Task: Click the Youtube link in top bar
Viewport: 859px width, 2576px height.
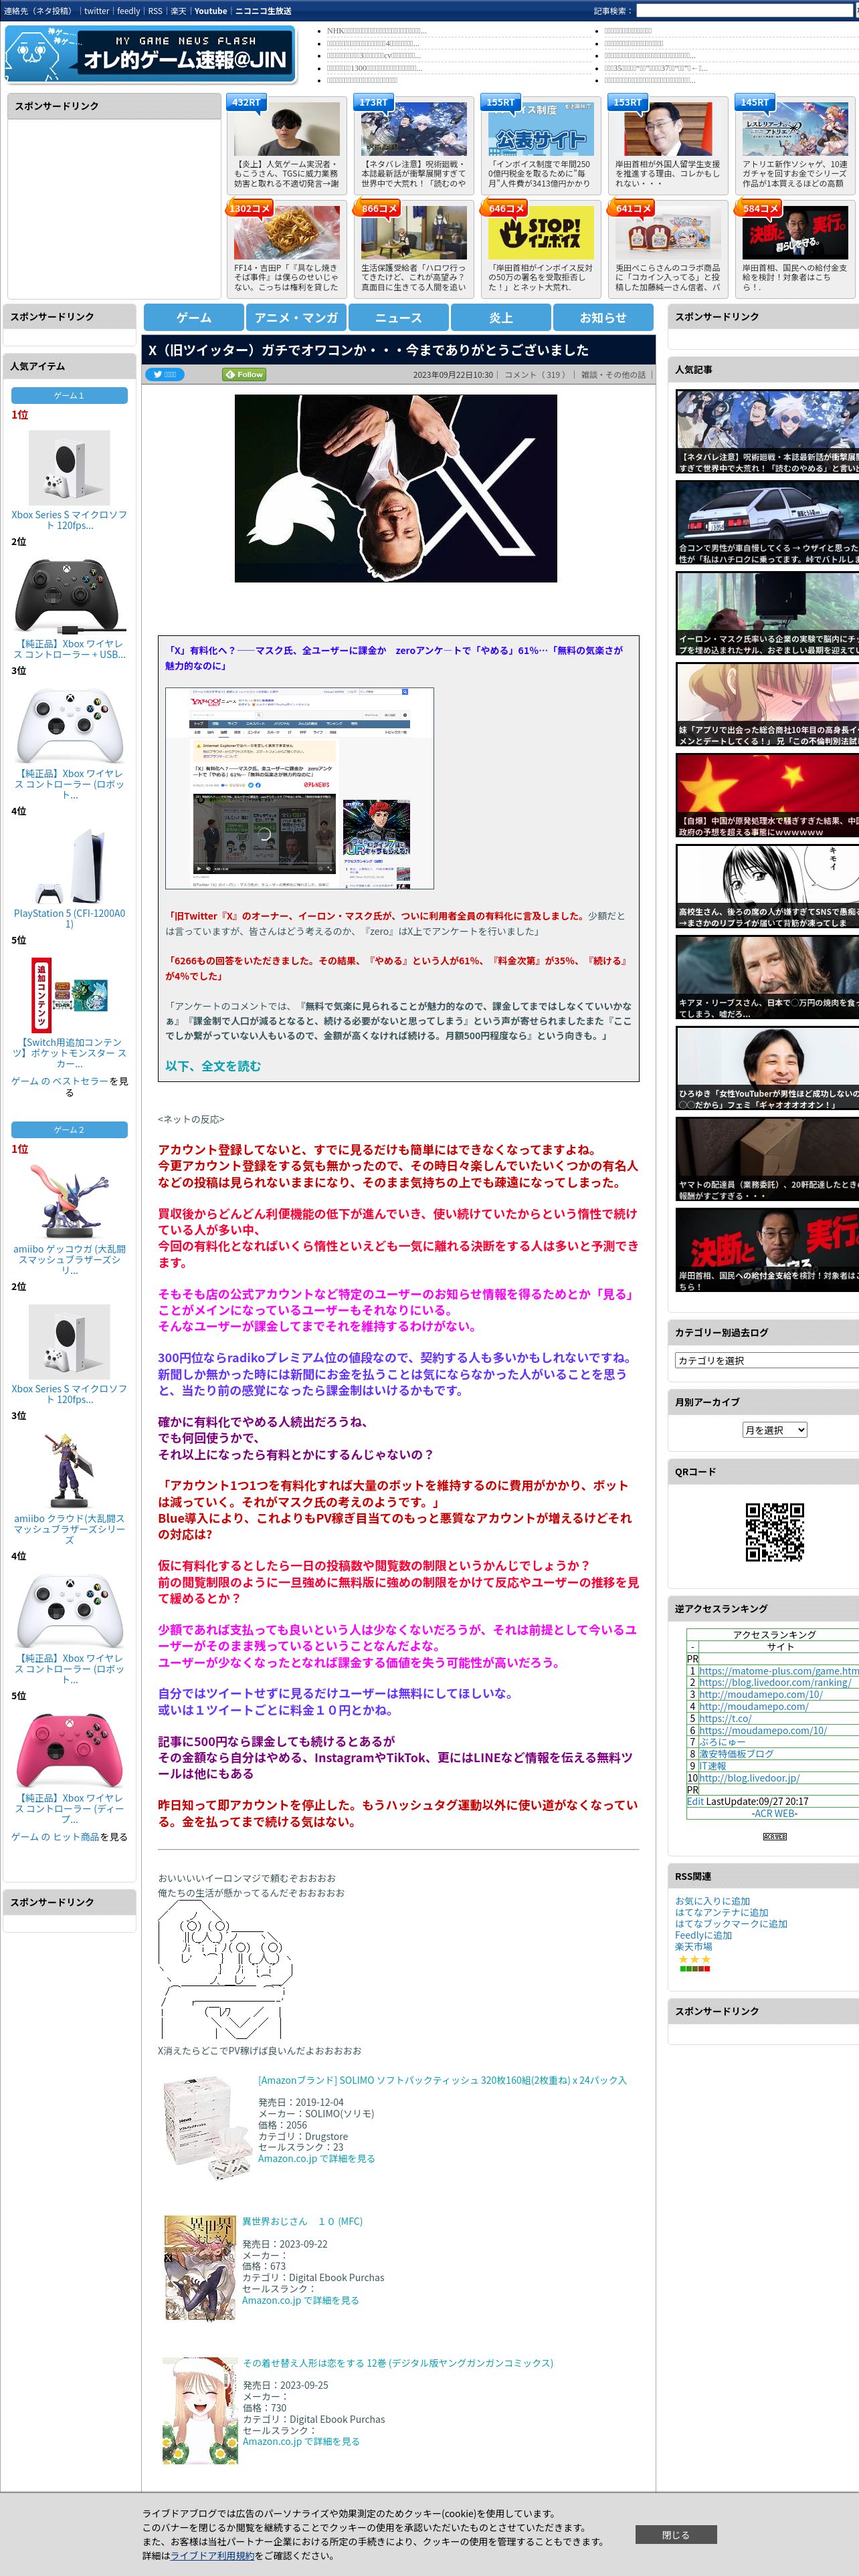Action: (210, 11)
